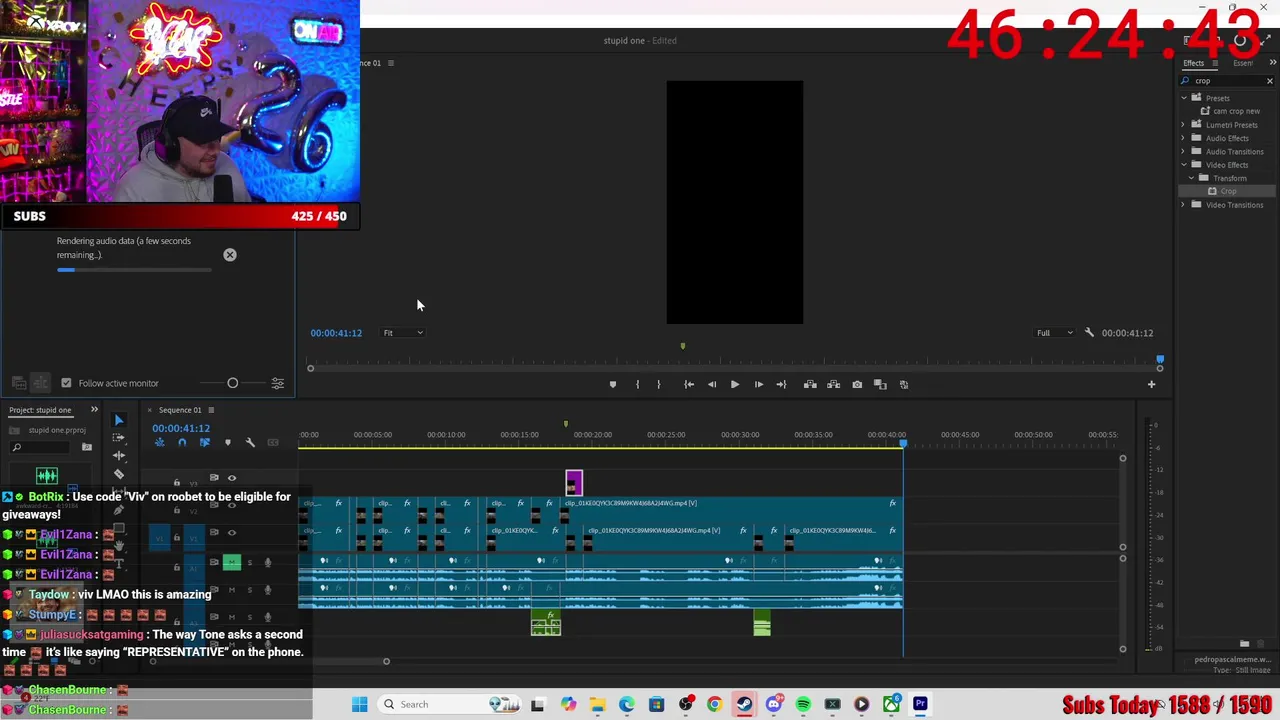Hide track V3 output with eye
This screenshot has height=720, width=1280.
[x=232, y=478]
